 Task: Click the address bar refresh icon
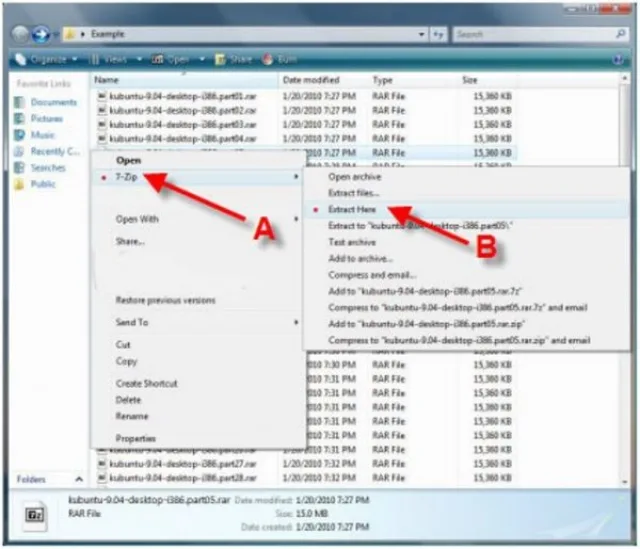(438, 34)
